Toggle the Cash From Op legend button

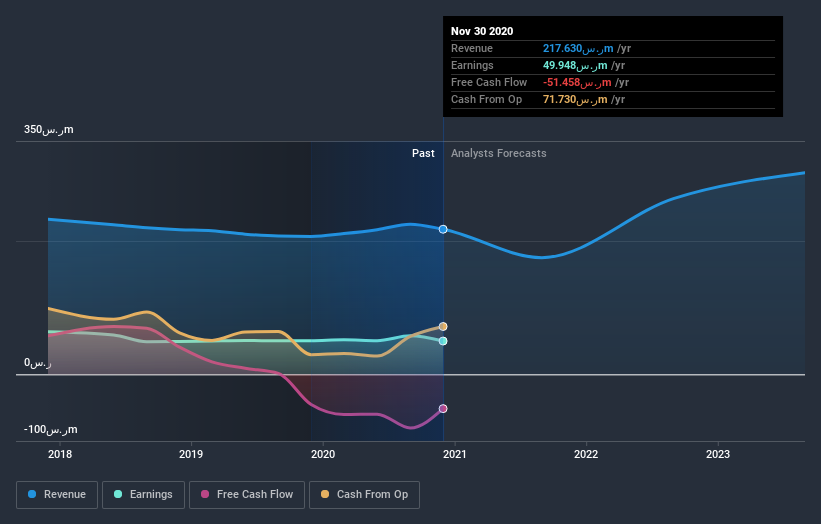tap(364, 495)
